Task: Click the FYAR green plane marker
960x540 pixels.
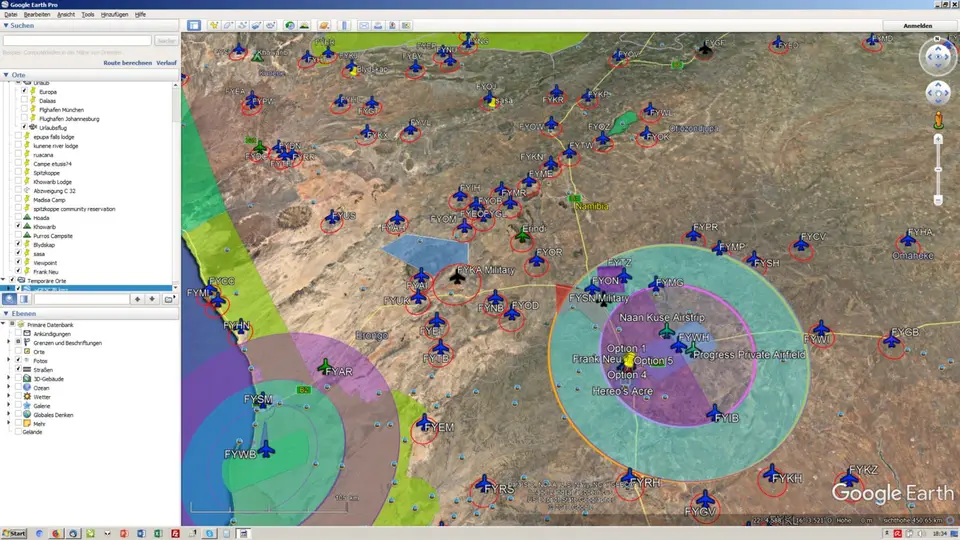Action: [x=324, y=366]
